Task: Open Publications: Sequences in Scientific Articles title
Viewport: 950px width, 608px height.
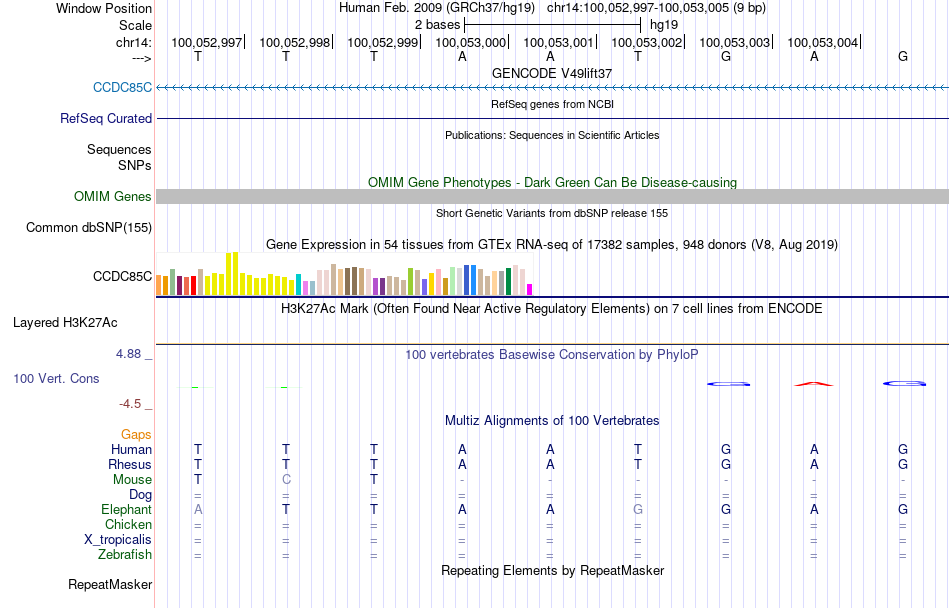Action: (x=552, y=135)
